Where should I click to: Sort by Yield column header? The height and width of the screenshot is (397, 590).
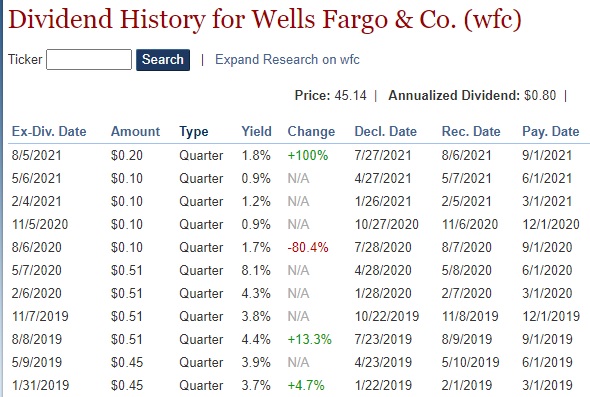click(x=256, y=131)
